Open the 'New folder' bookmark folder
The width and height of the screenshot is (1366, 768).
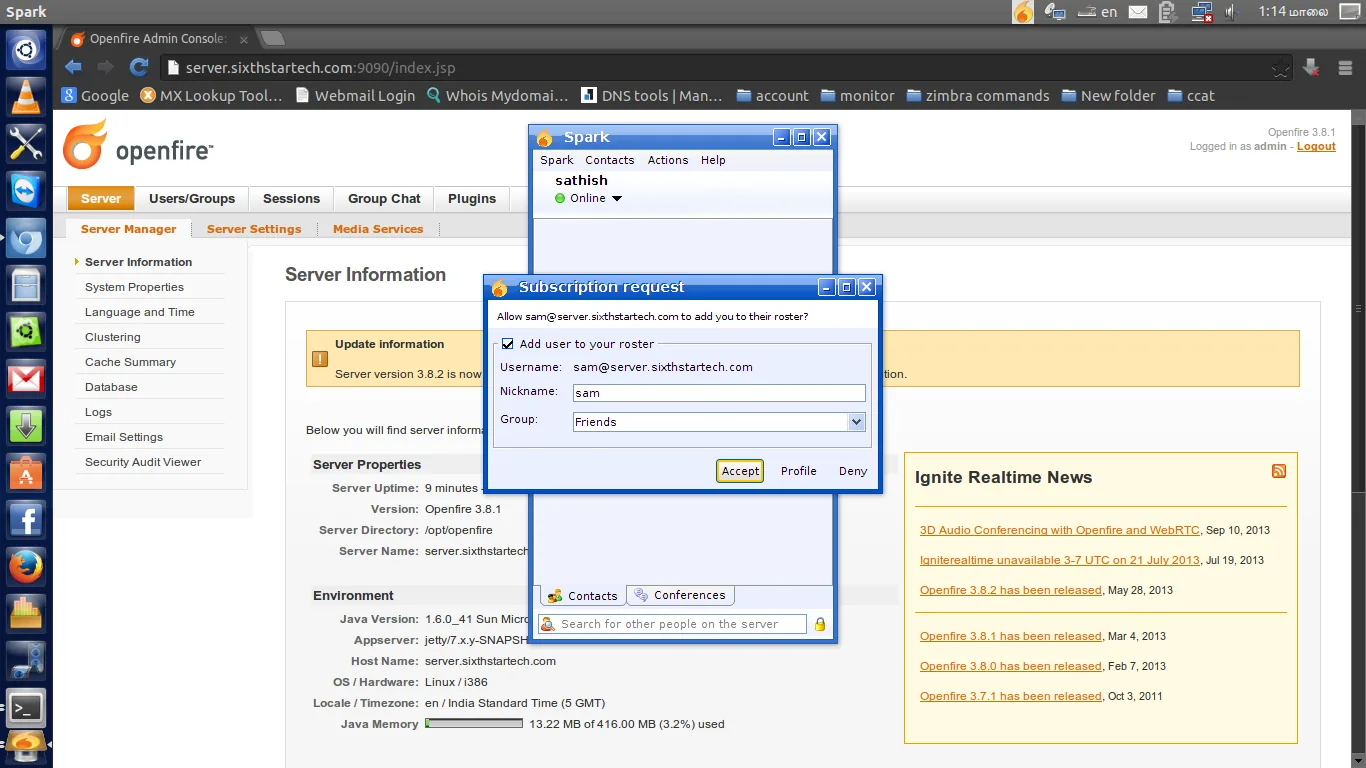[x=1108, y=96]
